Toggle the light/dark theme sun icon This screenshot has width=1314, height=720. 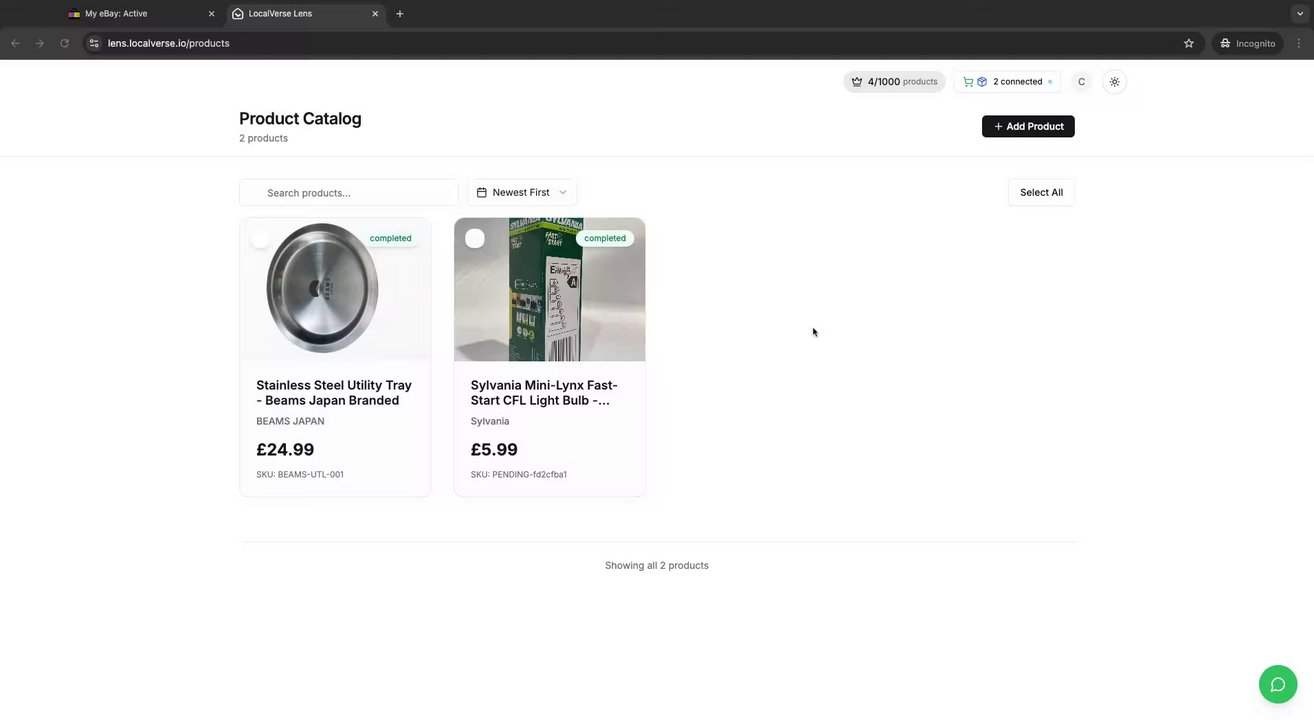(x=1115, y=82)
